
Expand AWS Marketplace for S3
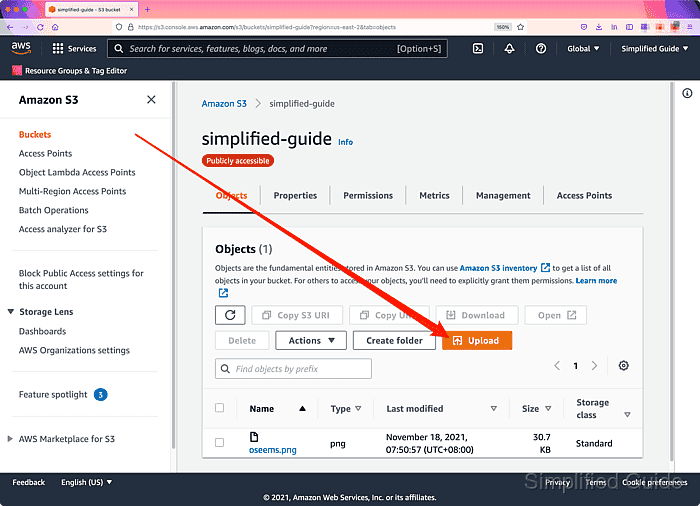10,439
